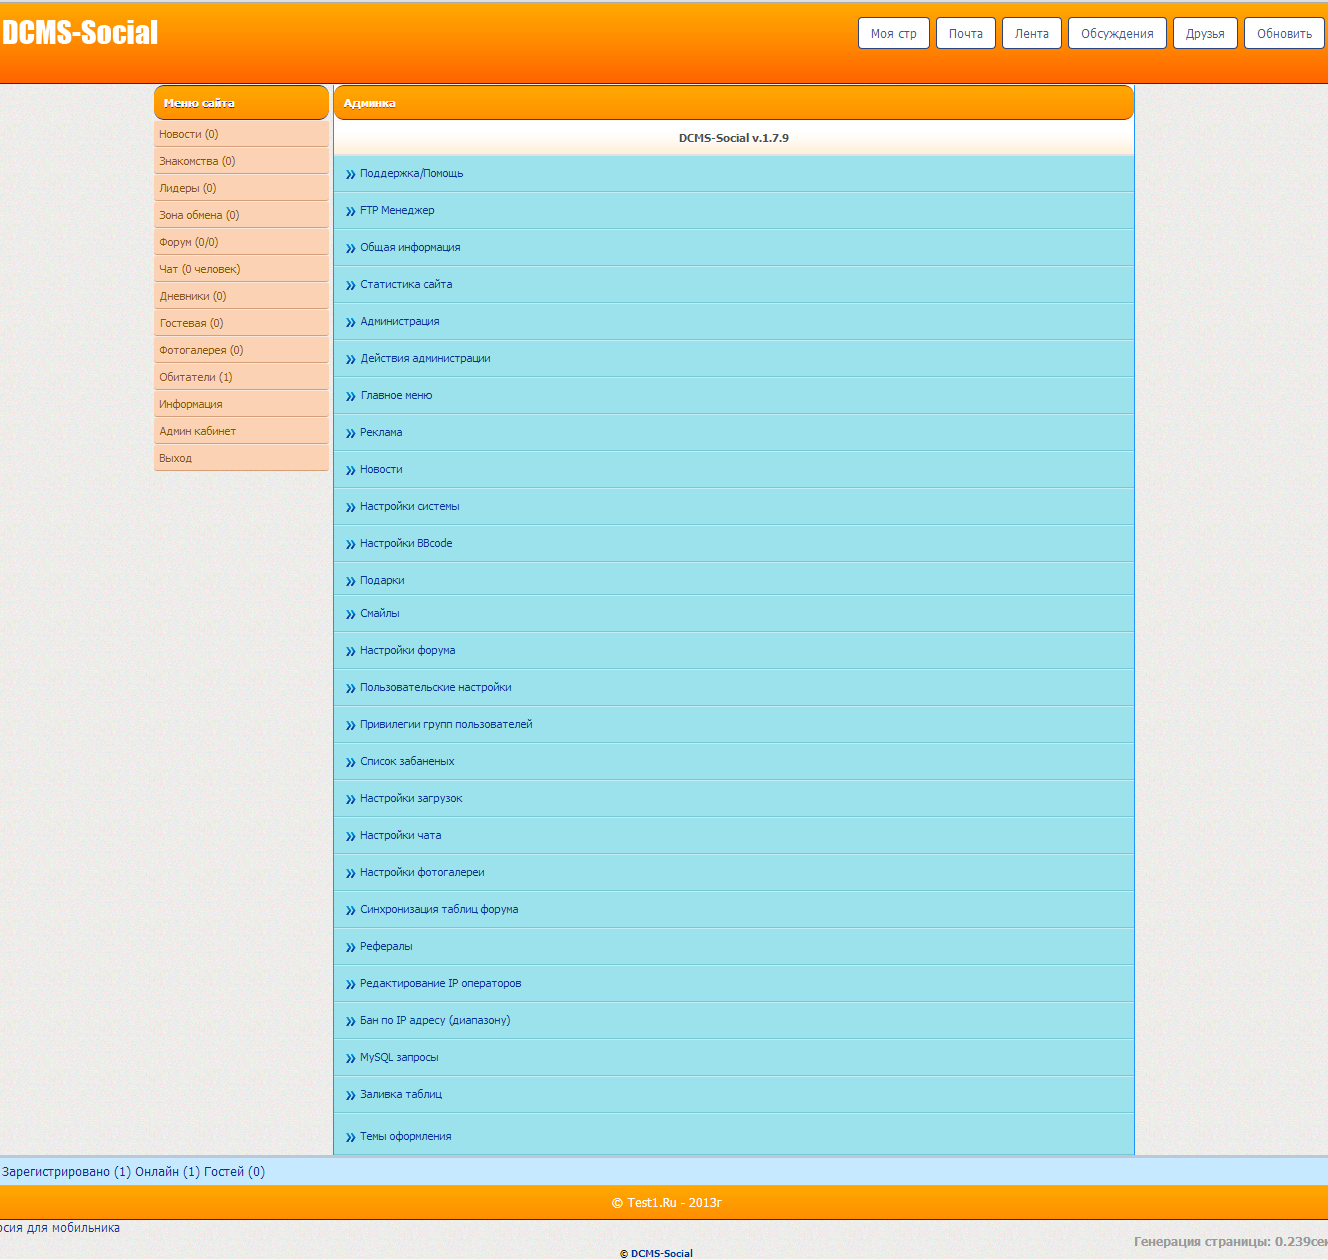Open the Рефералы section
Image resolution: width=1328 pixels, height=1260 pixels.
tap(386, 946)
